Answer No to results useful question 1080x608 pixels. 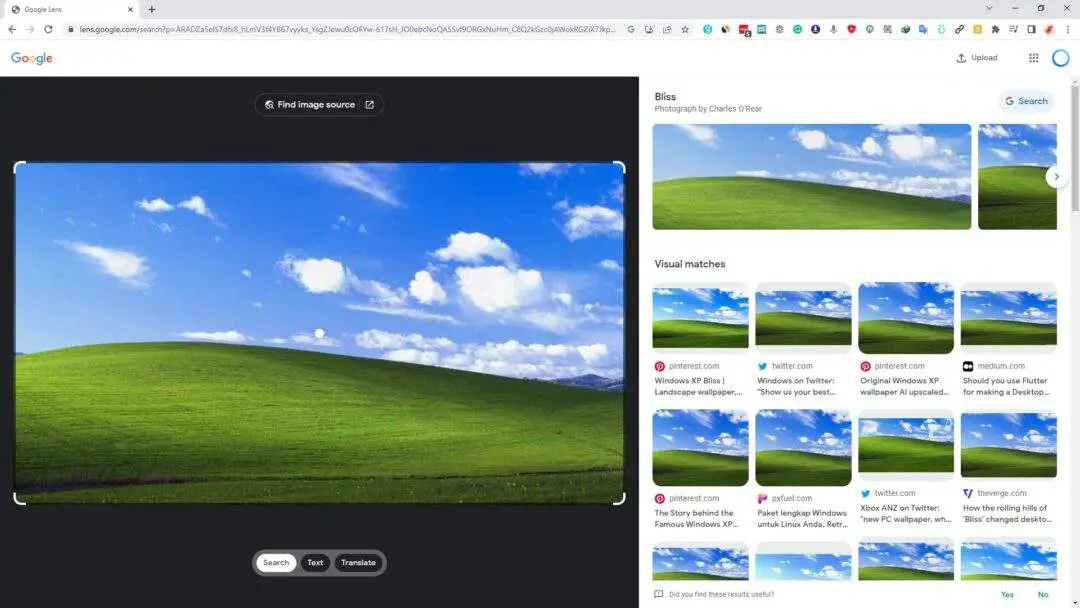point(1043,594)
